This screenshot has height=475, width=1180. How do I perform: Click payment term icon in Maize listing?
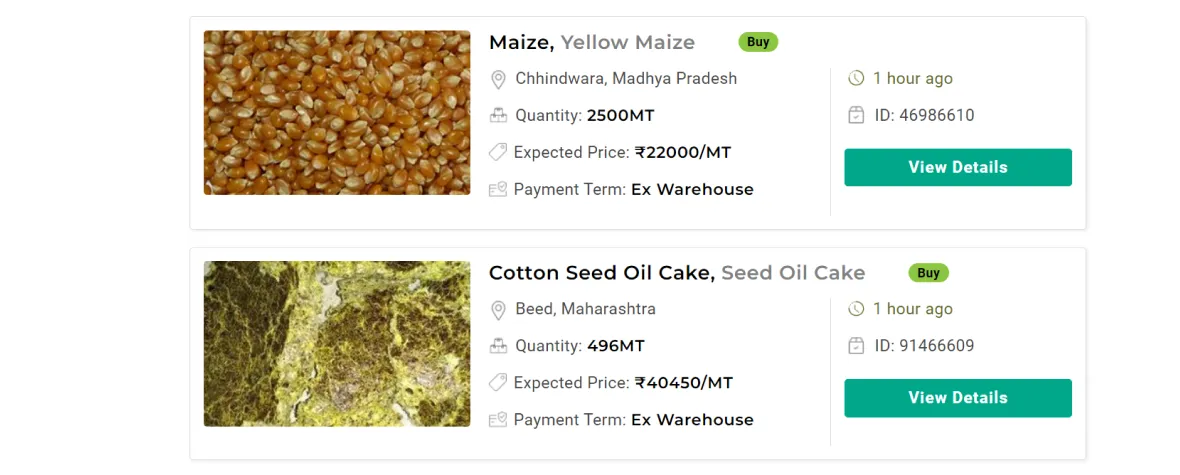[497, 189]
